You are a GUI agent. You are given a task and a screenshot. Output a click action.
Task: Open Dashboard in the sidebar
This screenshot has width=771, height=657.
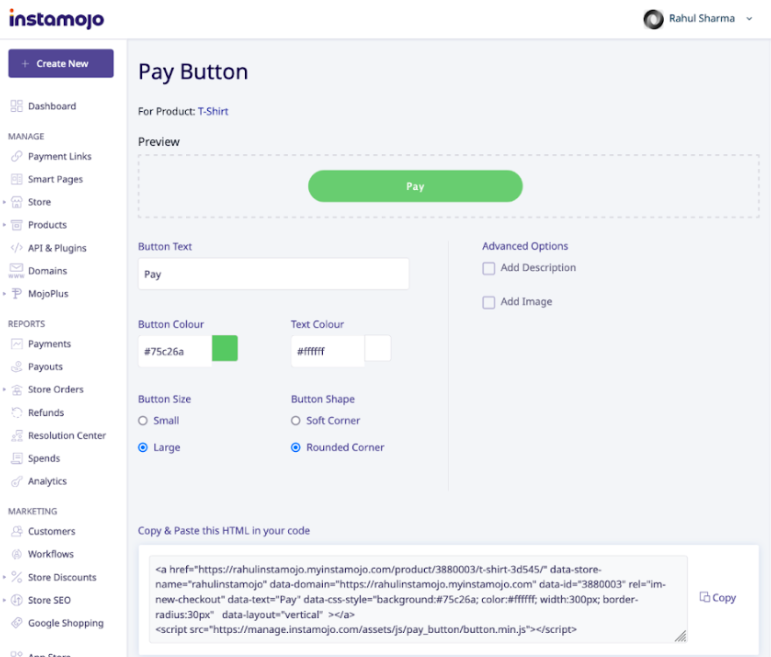coord(52,106)
